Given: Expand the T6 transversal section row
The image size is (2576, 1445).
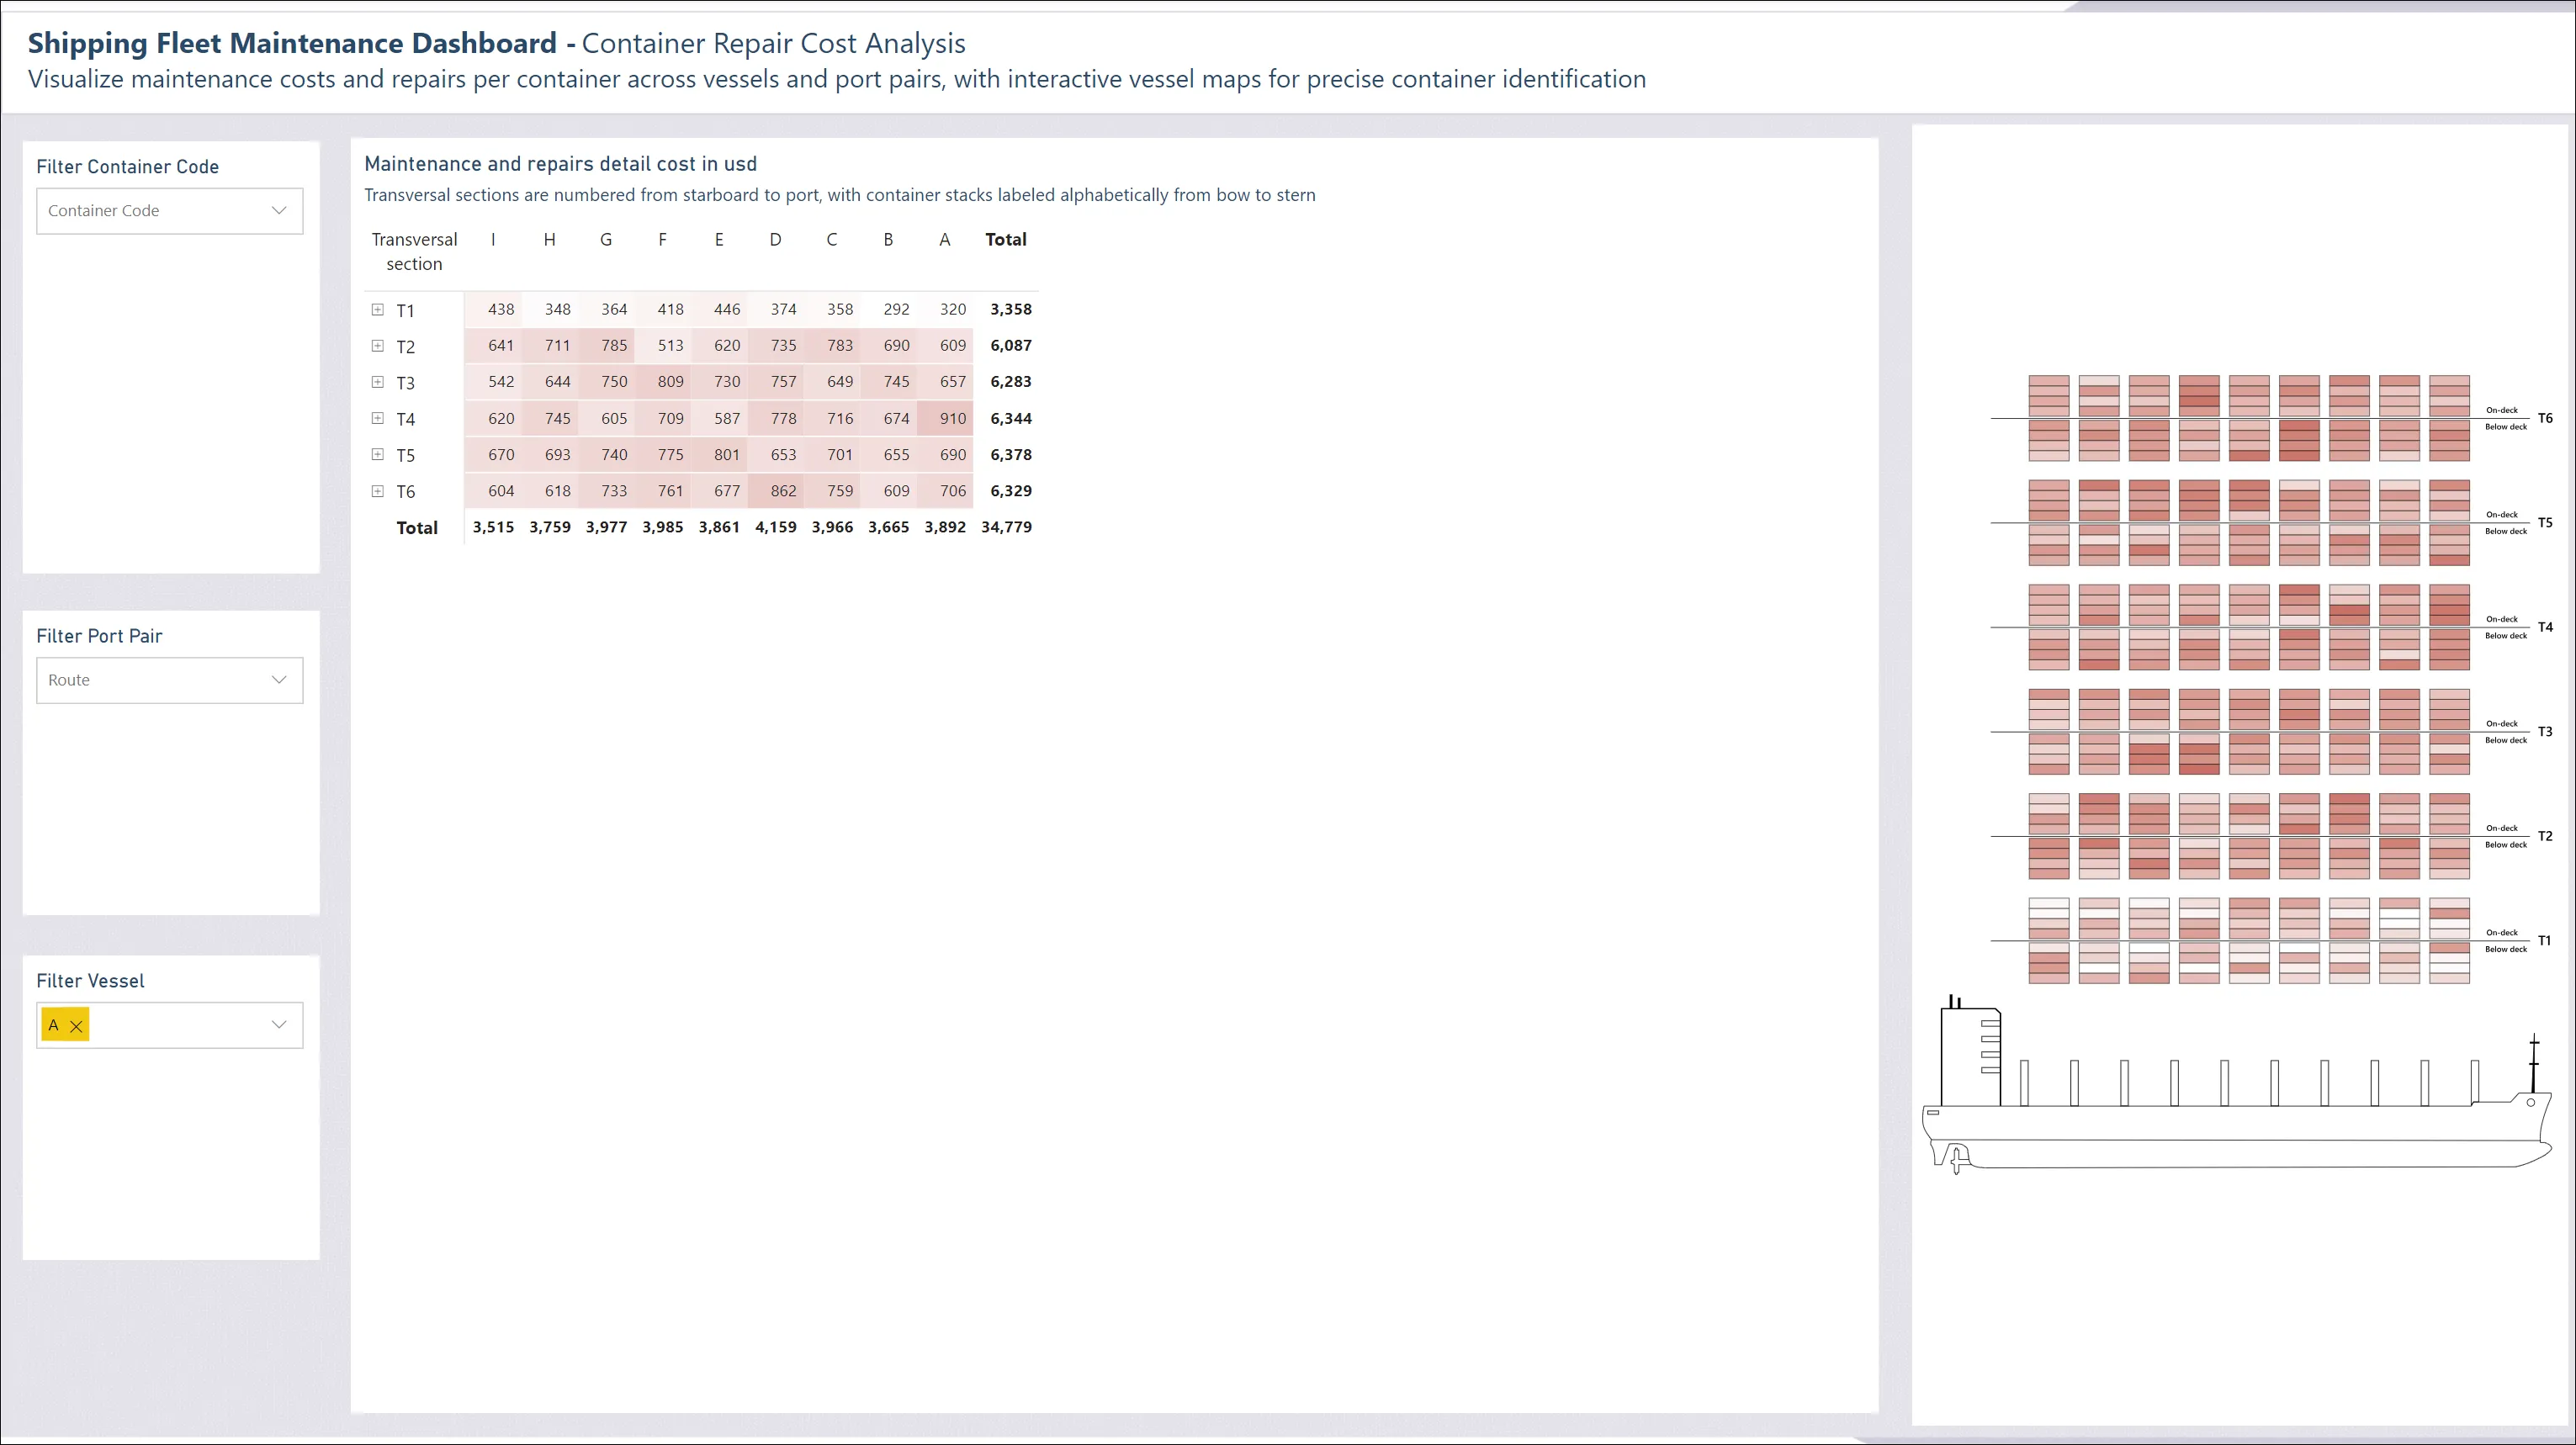Looking at the screenshot, I should pos(378,491).
